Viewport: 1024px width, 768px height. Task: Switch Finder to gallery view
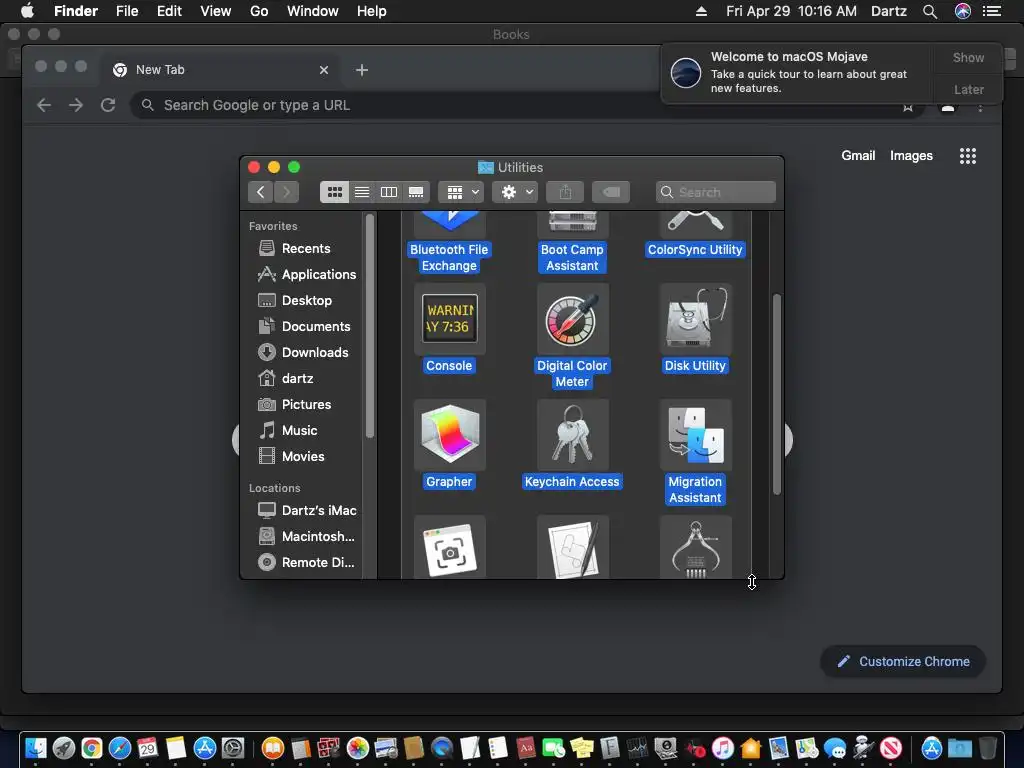(x=416, y=192)
